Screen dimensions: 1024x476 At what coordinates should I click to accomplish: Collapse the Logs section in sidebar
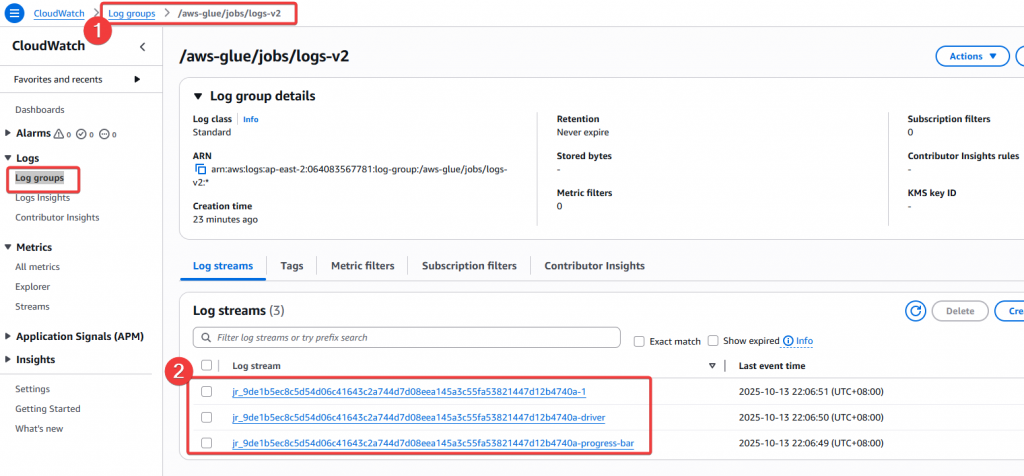pyautogui.click(x=8, y=158)
